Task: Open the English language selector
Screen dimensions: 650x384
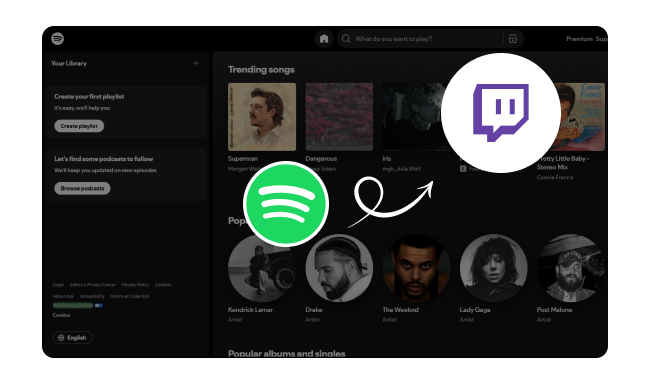Action: [73, 338]
